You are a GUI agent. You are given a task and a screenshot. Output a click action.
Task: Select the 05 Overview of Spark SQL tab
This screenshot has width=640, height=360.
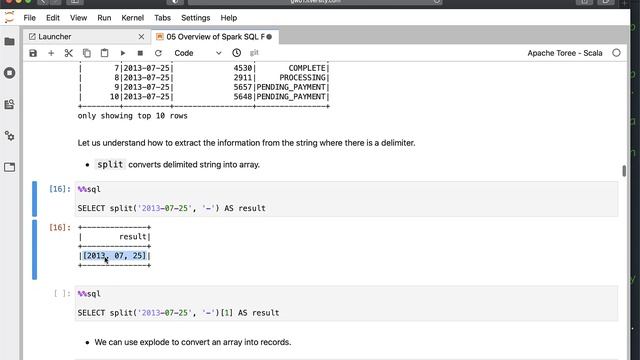tap(215, 37)
